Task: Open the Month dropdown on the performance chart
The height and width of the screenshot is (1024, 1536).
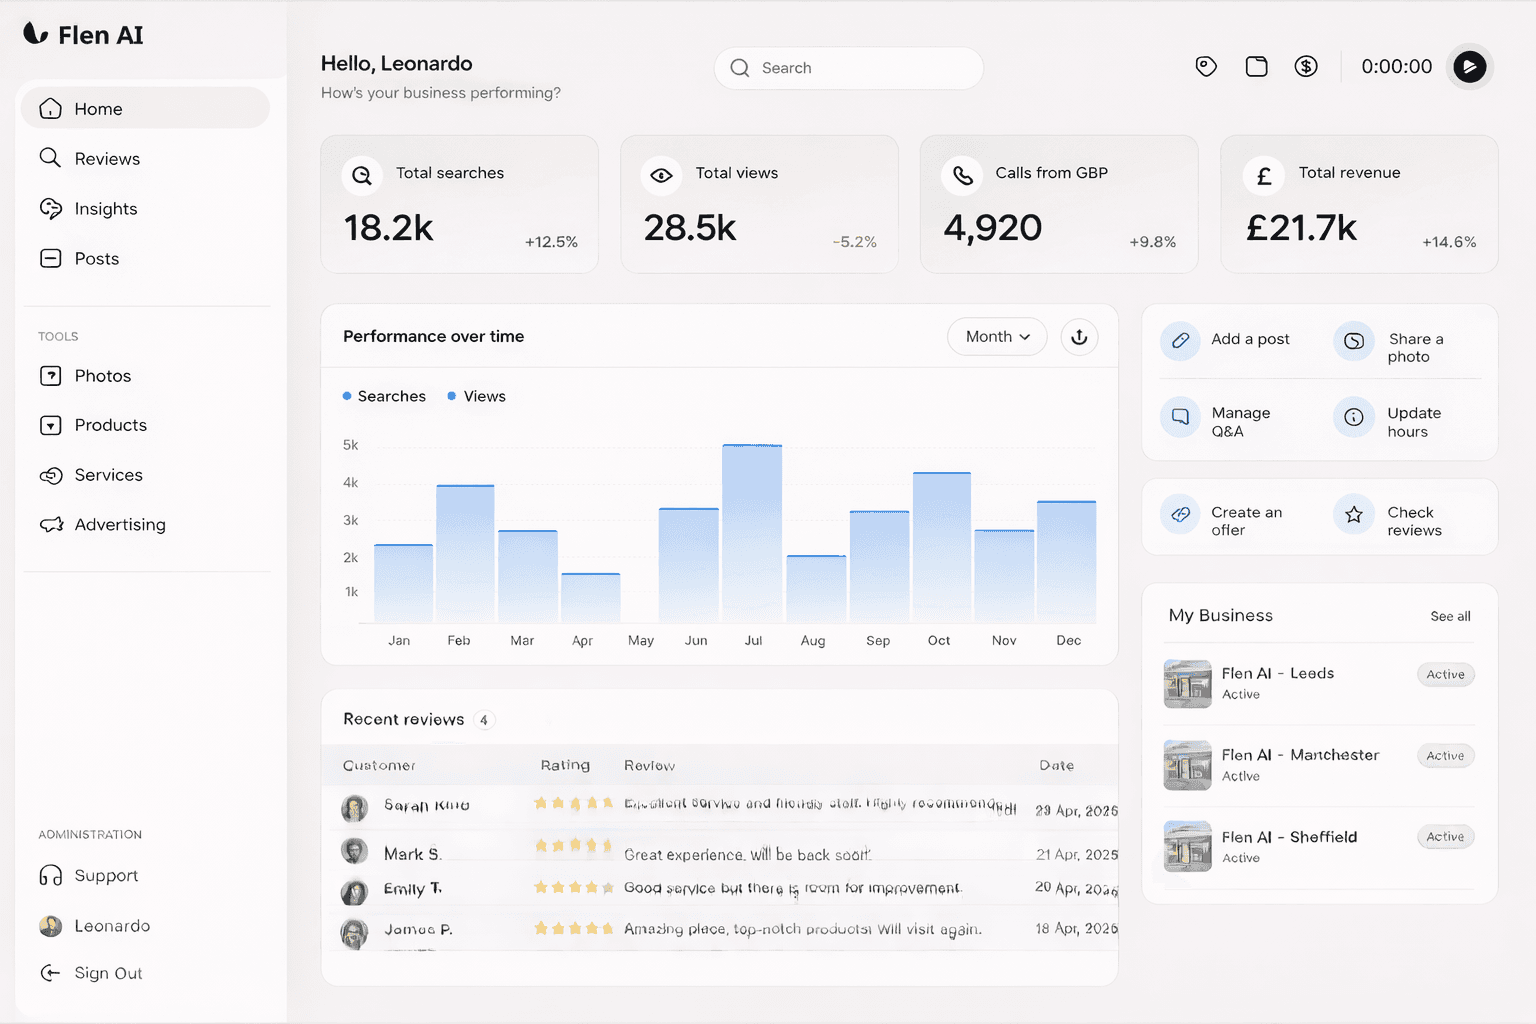Action: [996, 337]
